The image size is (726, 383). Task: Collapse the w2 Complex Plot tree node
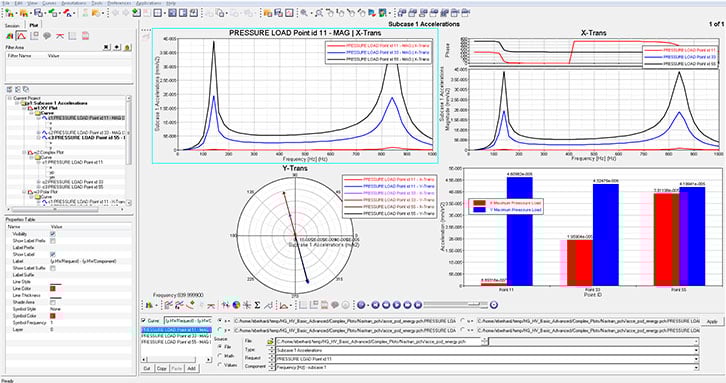24,152
